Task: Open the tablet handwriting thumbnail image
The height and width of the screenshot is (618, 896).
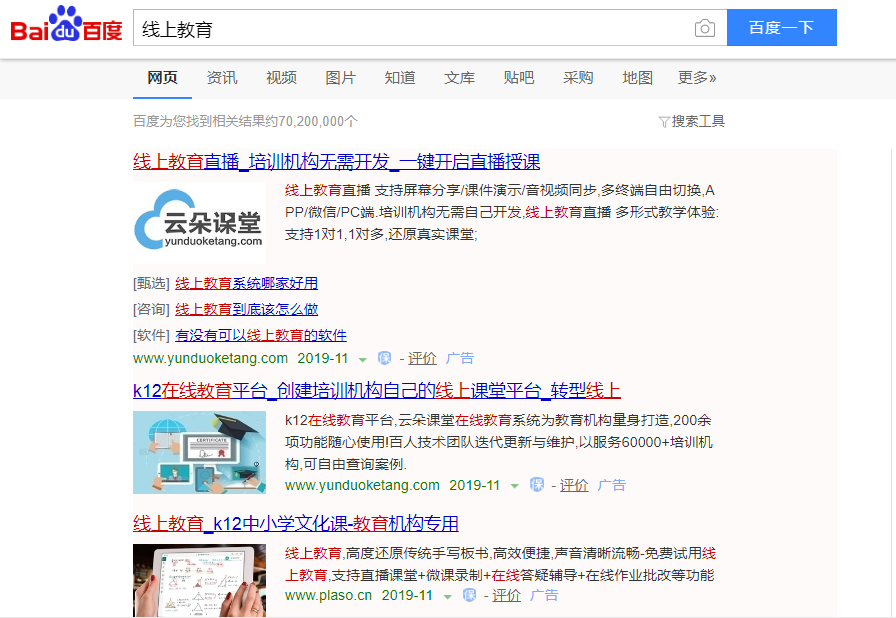Action: 199,580
